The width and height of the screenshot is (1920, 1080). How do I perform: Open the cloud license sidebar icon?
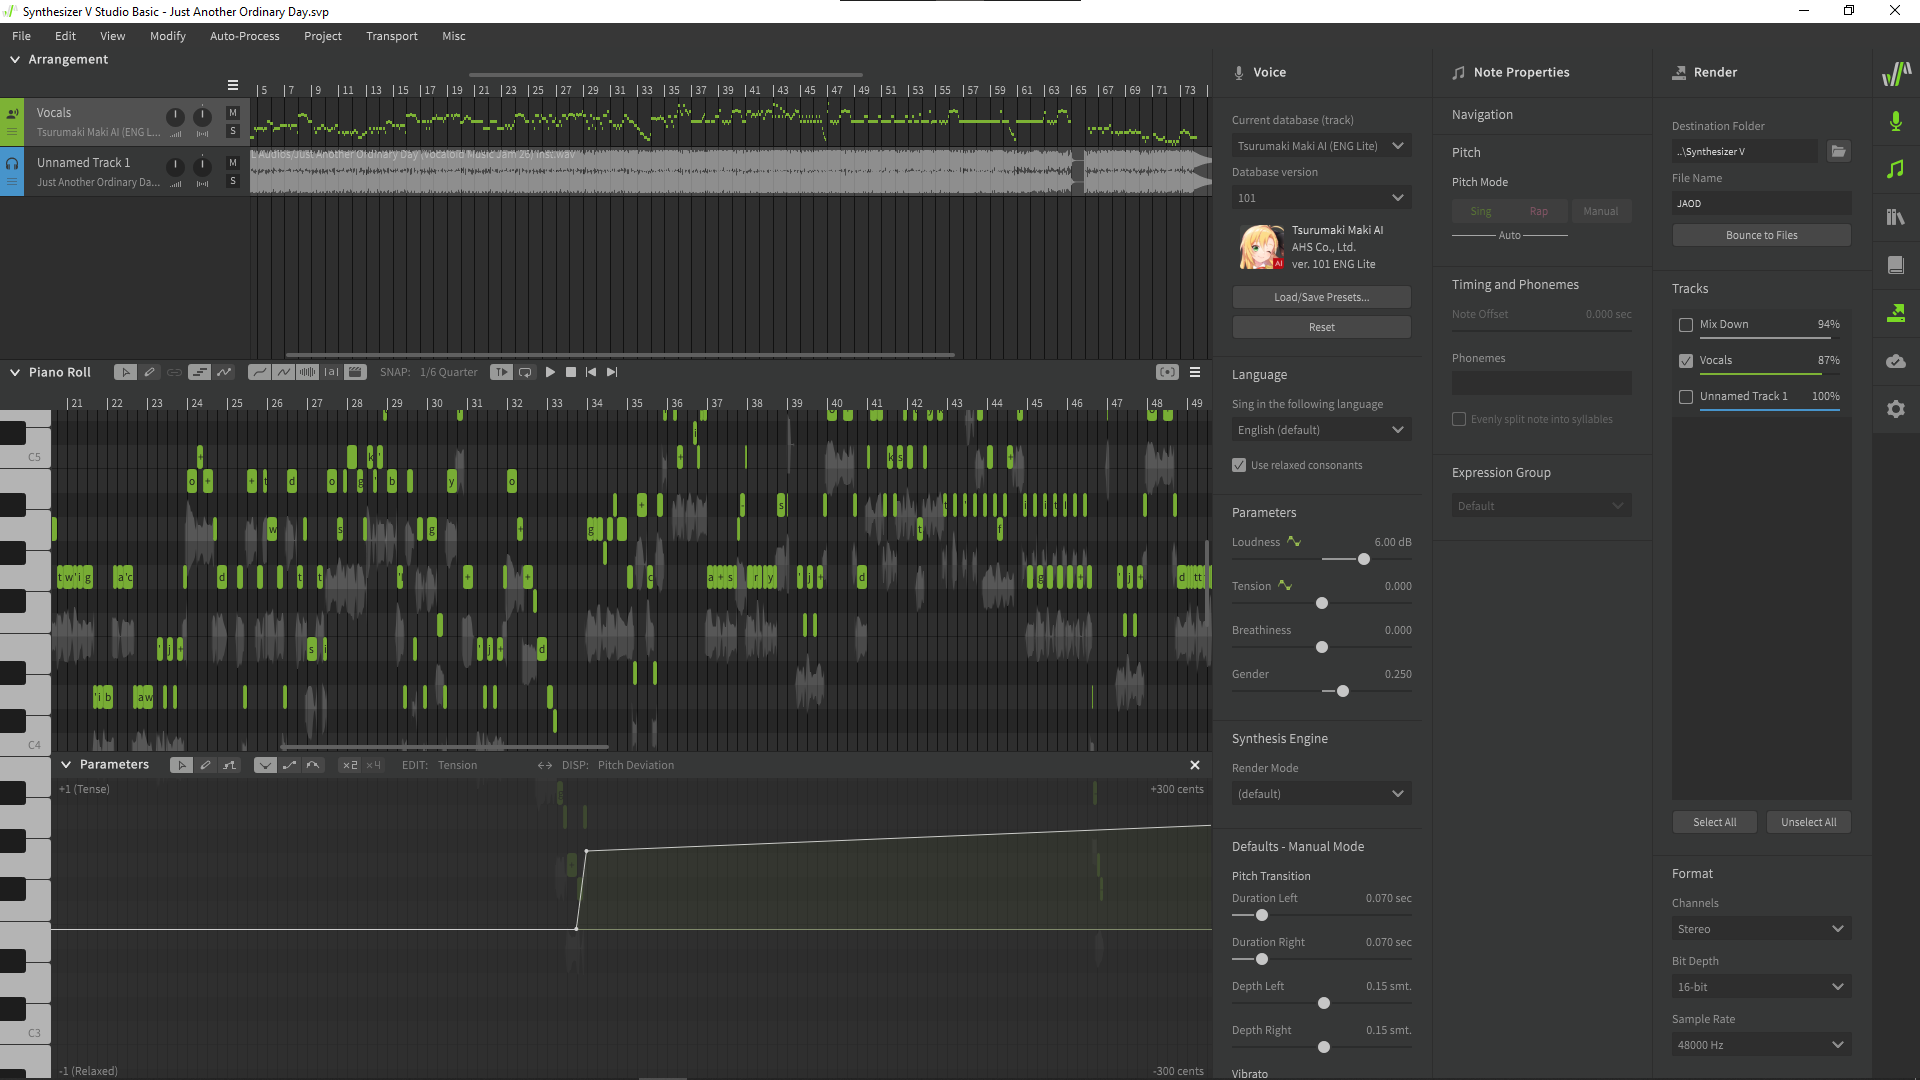pos(1896,361)
